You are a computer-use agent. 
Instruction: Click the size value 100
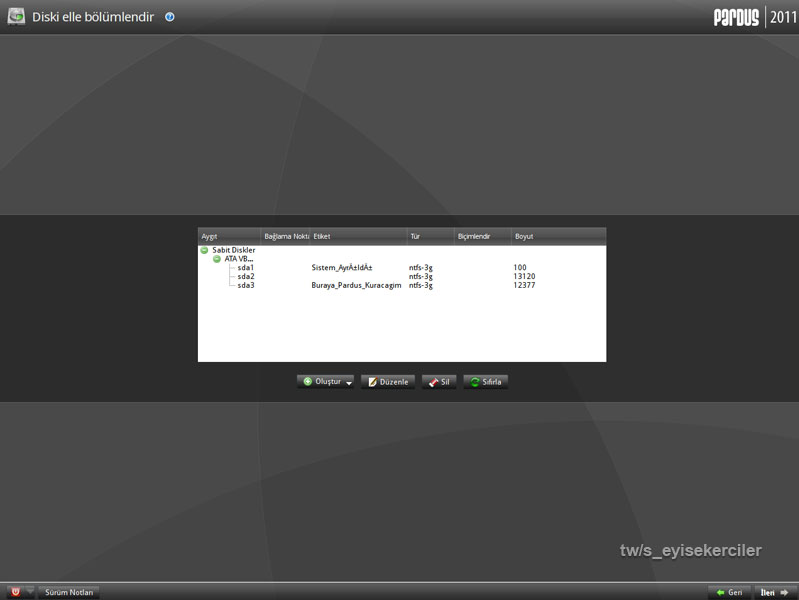(x=520, y=268)
